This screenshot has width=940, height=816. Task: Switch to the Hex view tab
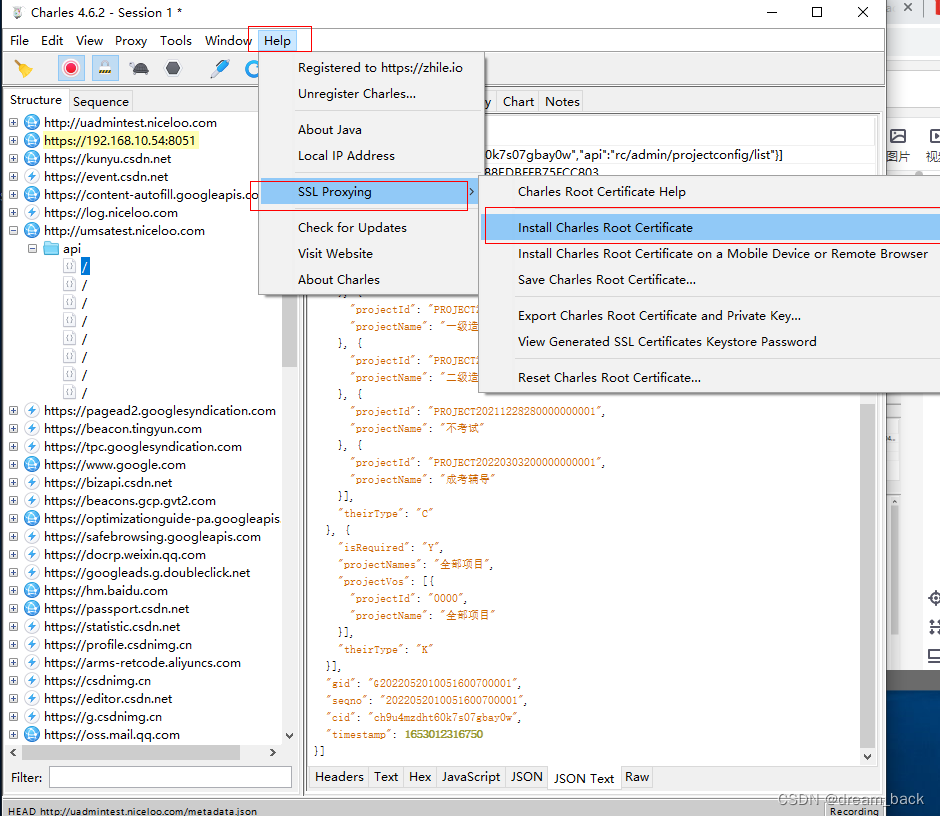420,777
